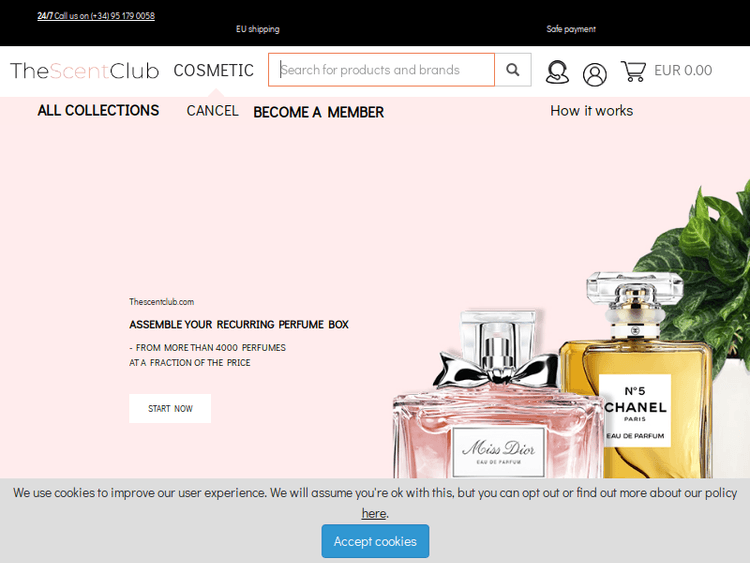Click the EU shipping text in top bar
This screenshot has height=563, width=750.
[257, 29]
